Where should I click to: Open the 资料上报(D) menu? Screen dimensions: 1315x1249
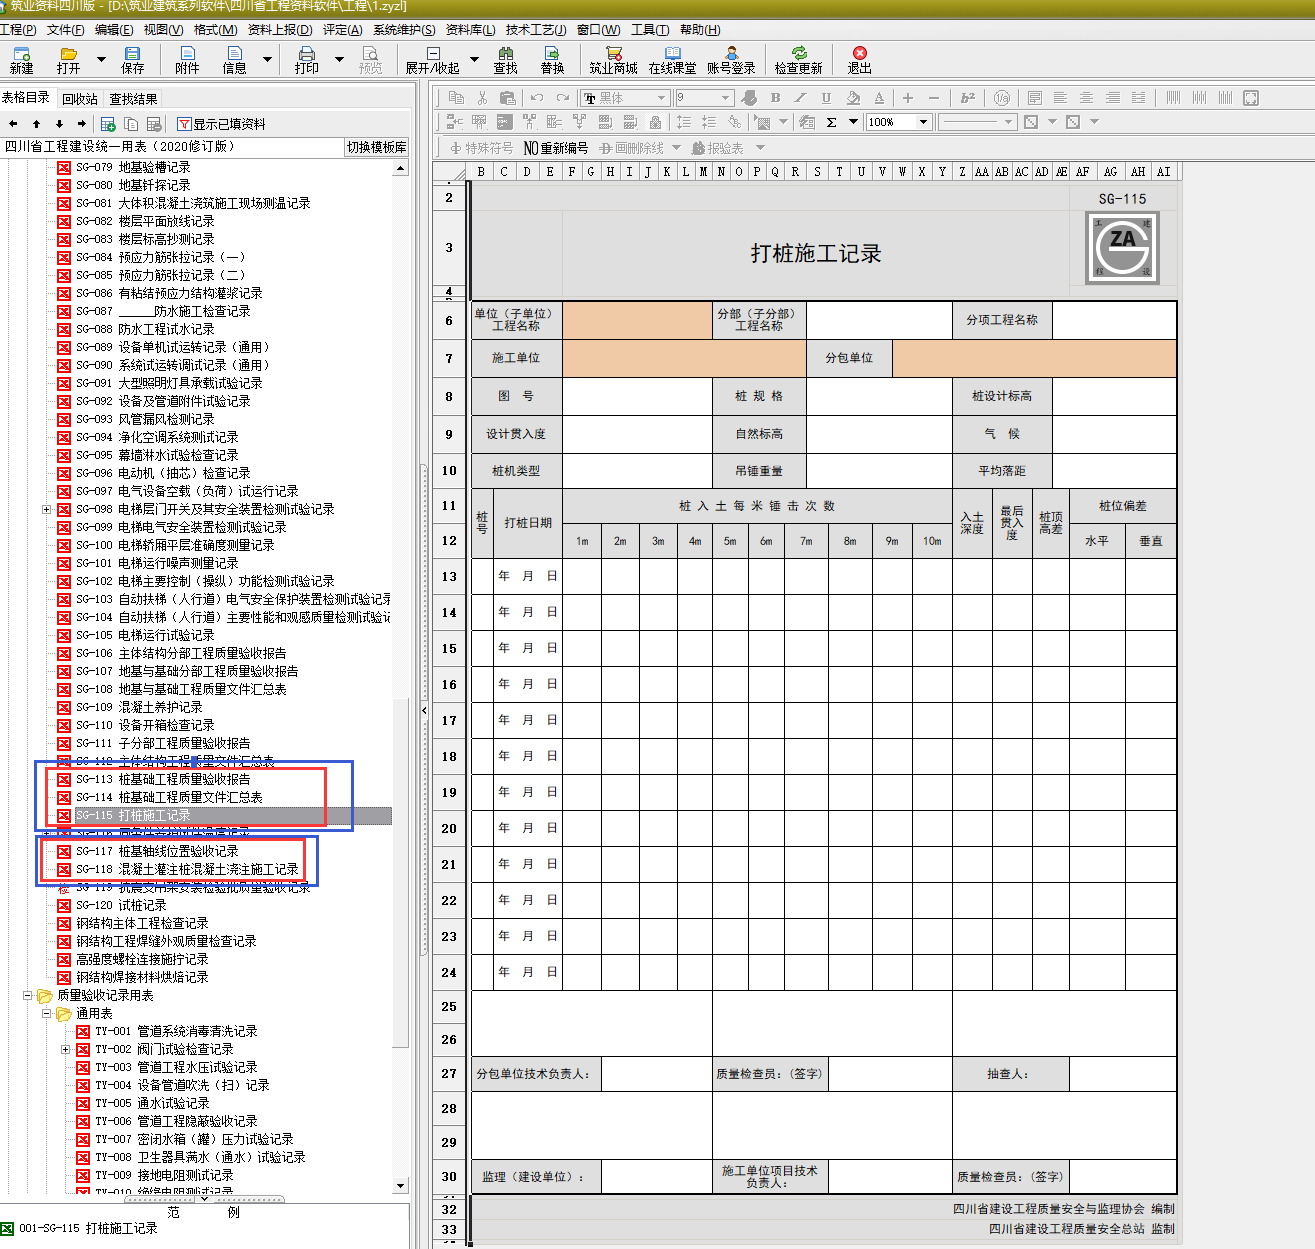pyautogui.click(x=279, y=30)
